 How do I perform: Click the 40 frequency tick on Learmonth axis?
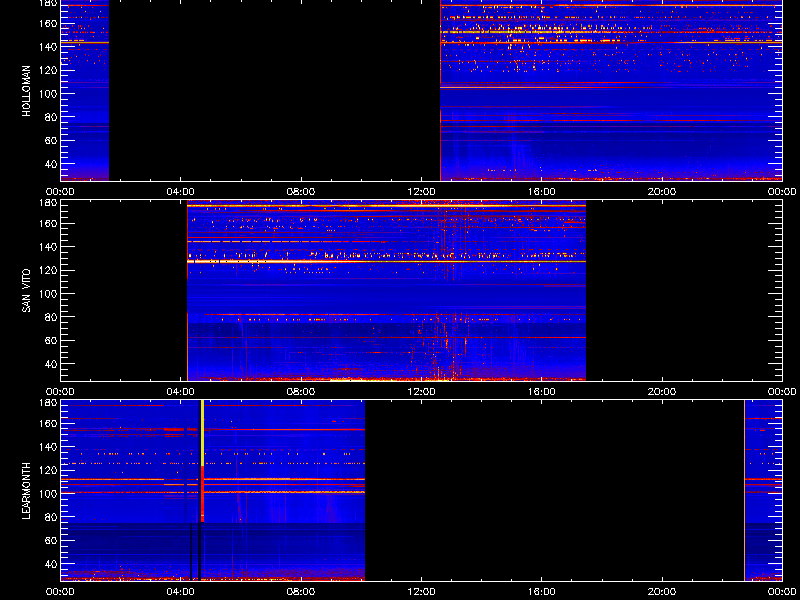coord(51,564)
